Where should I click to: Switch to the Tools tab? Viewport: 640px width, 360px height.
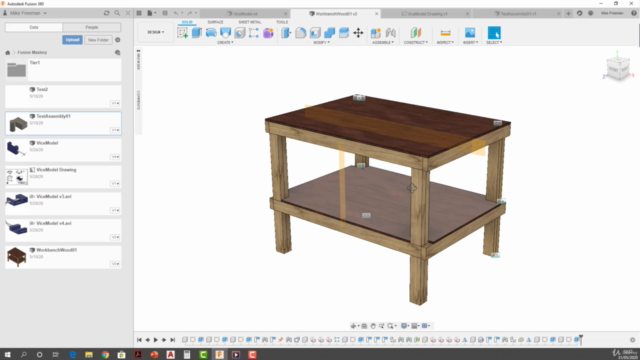[x=282, y=22]
